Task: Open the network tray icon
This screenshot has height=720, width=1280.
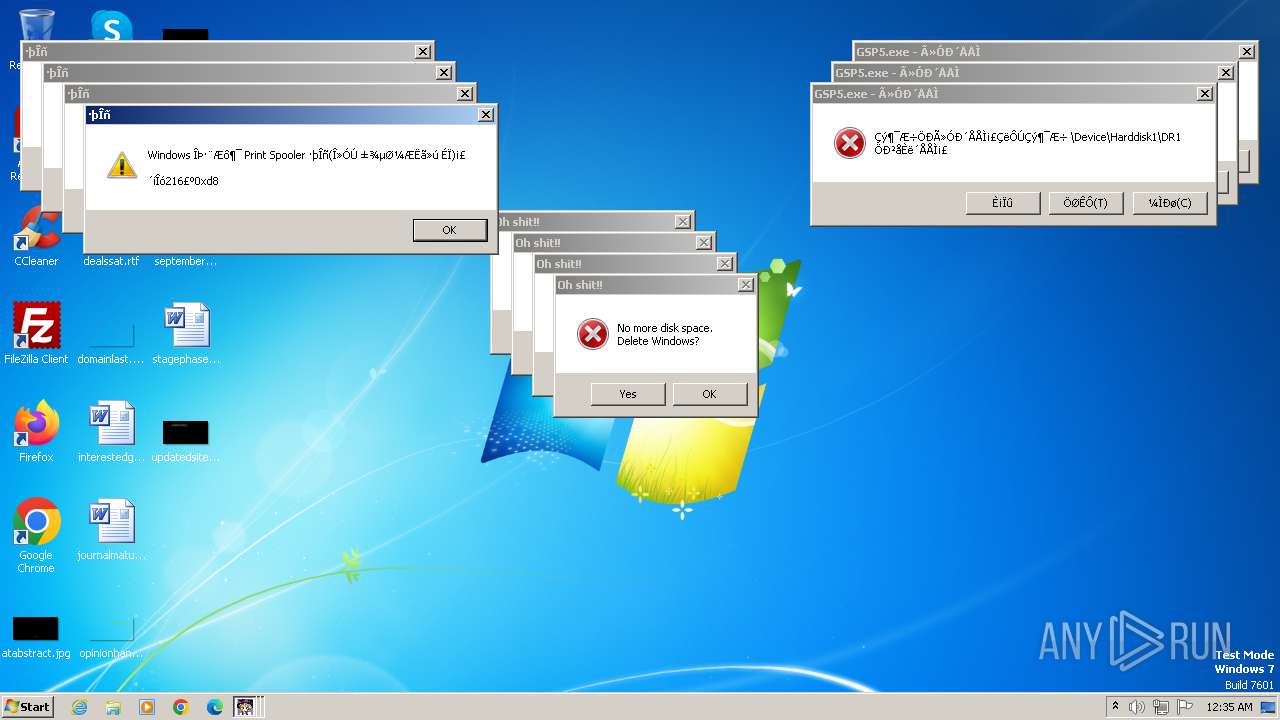Action: [x=1161, y=707]
